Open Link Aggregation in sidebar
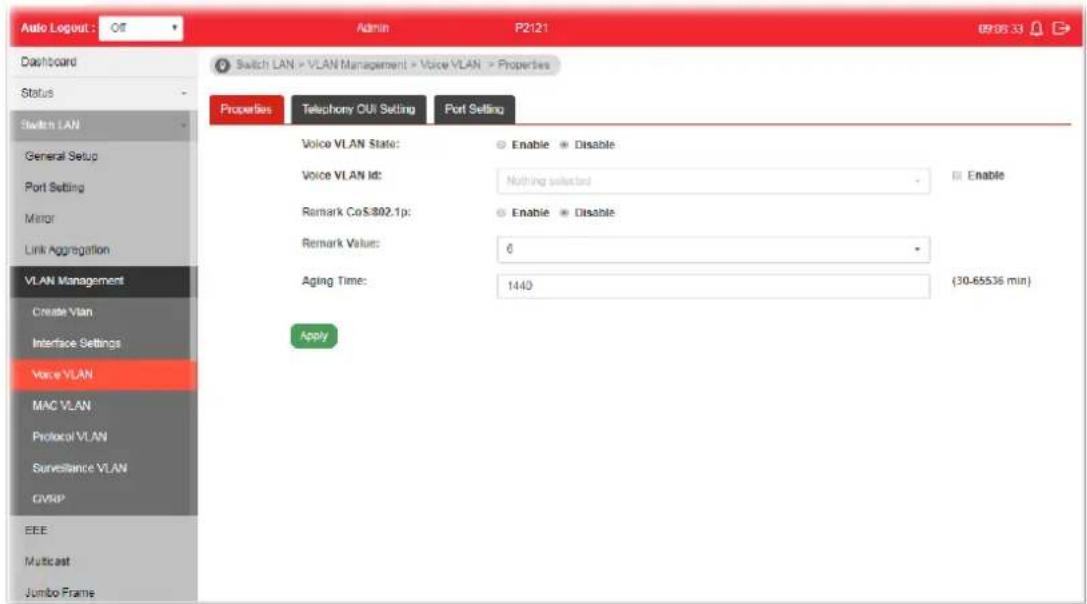 (104, 250)
